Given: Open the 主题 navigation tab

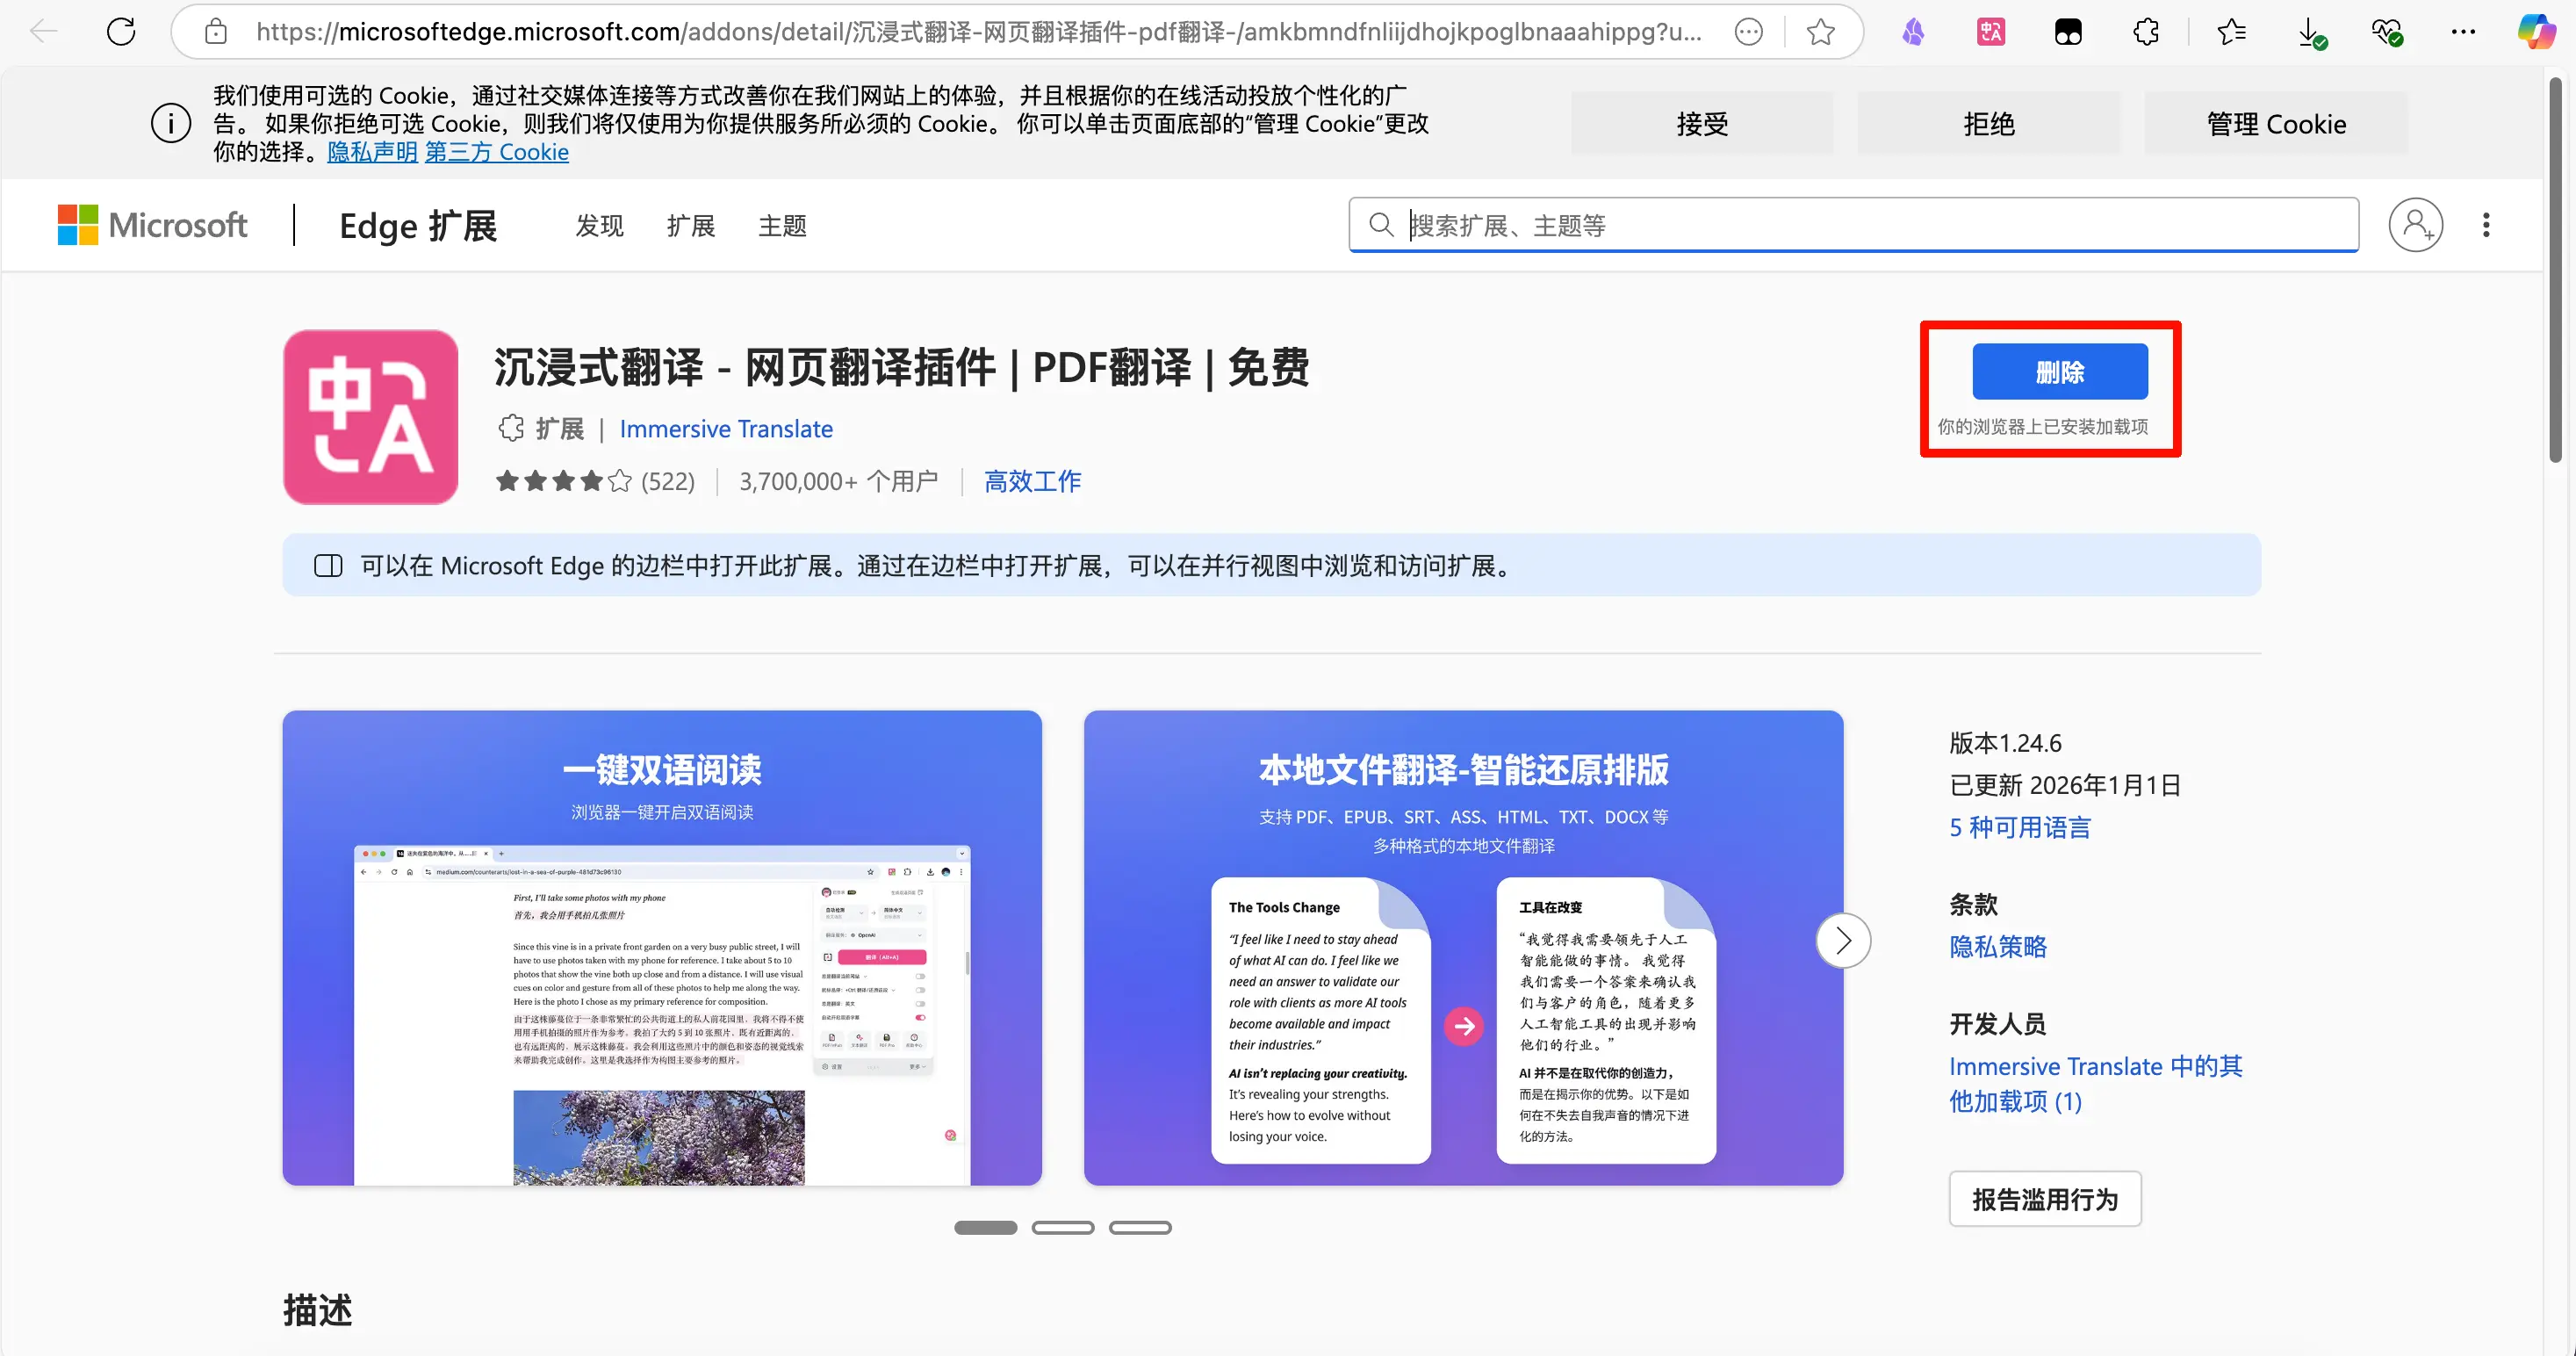Looking at the screenshot, I should 782,226.
